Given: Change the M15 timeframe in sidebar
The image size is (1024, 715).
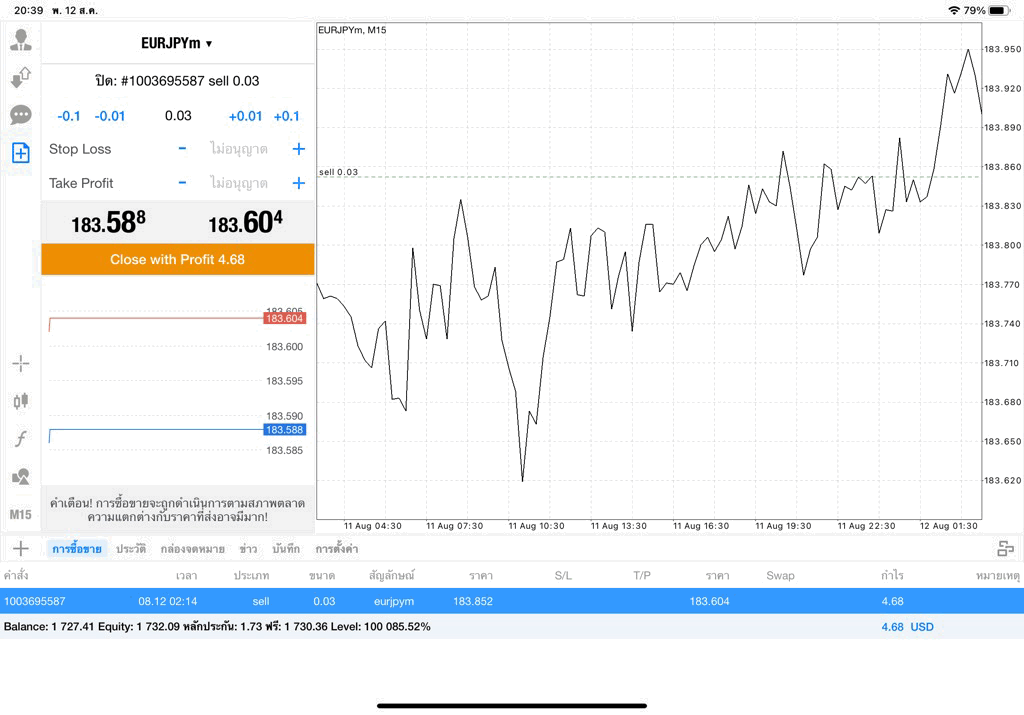Looking at the screenshot, I should point(20,515).
